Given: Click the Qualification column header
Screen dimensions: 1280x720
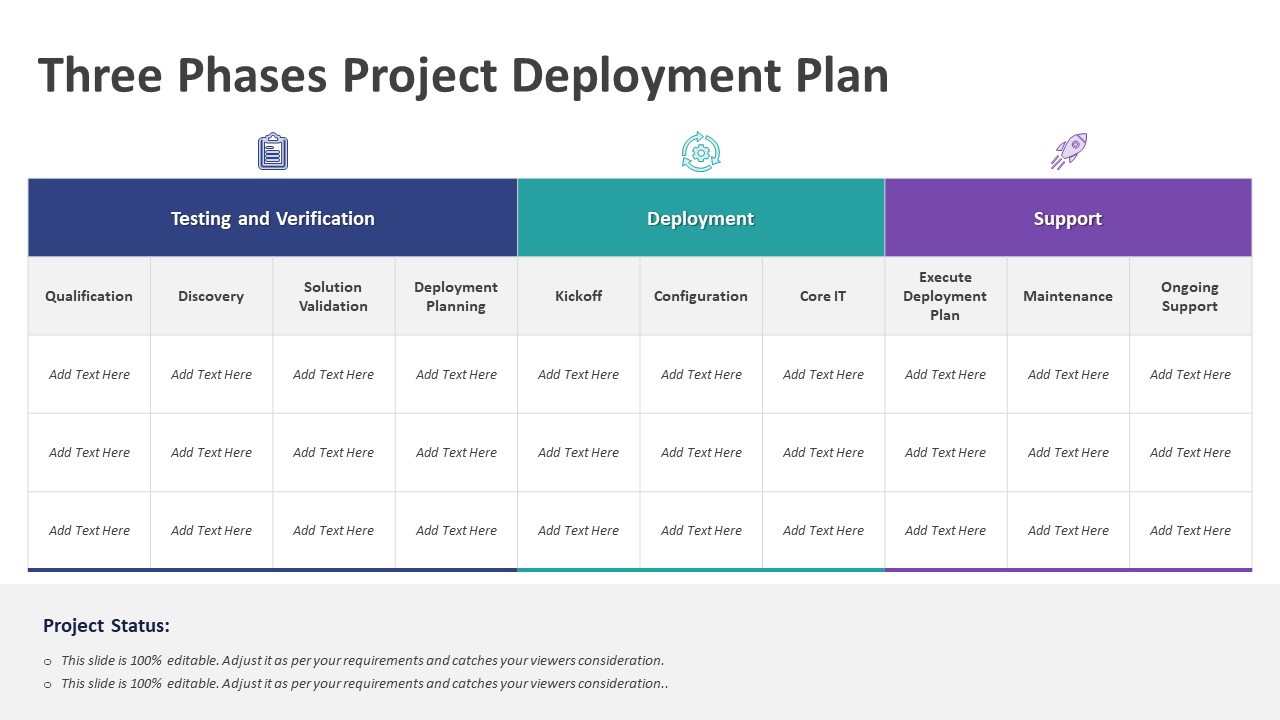Looking at the screenshot, I should [x=89, y=296].
